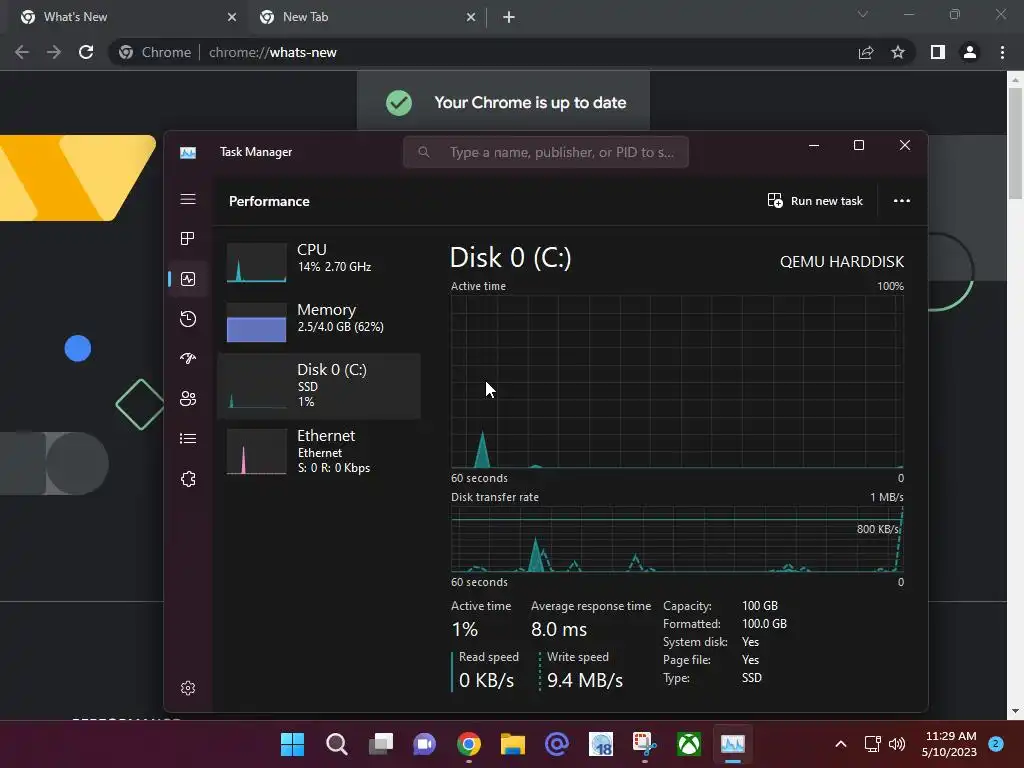Open more options ellipsis in Task Manager
This screenshot has width=1024, height=768.
point(902,200)
